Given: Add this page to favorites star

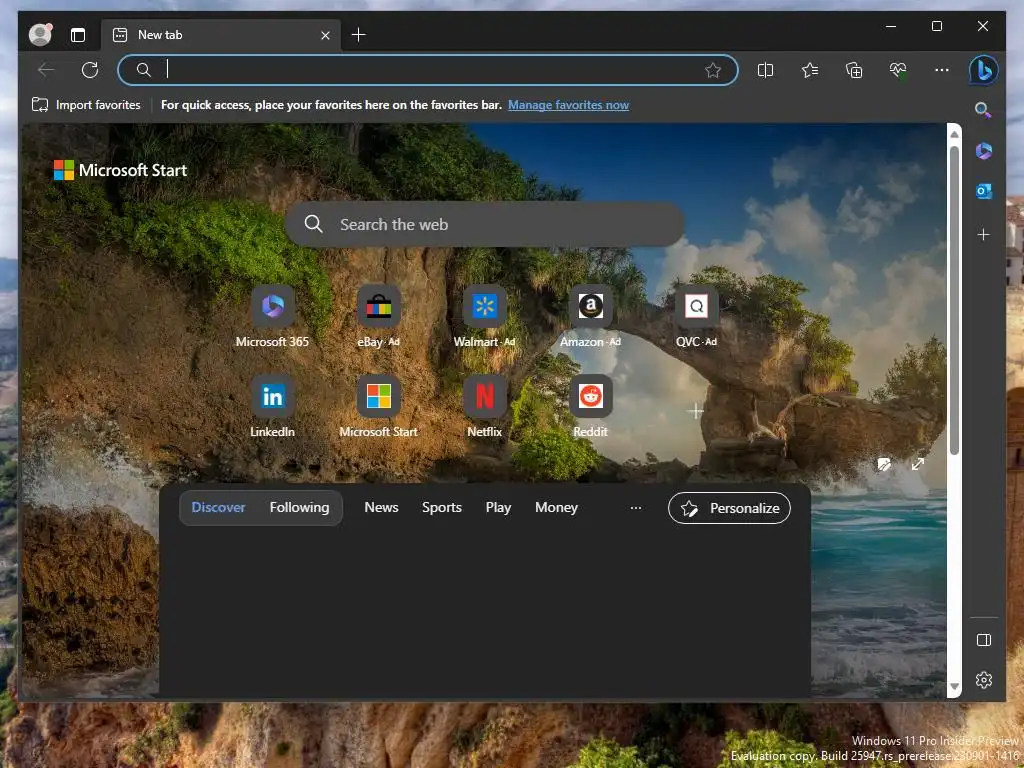Looking at the screenshot, I should (712, 70).
